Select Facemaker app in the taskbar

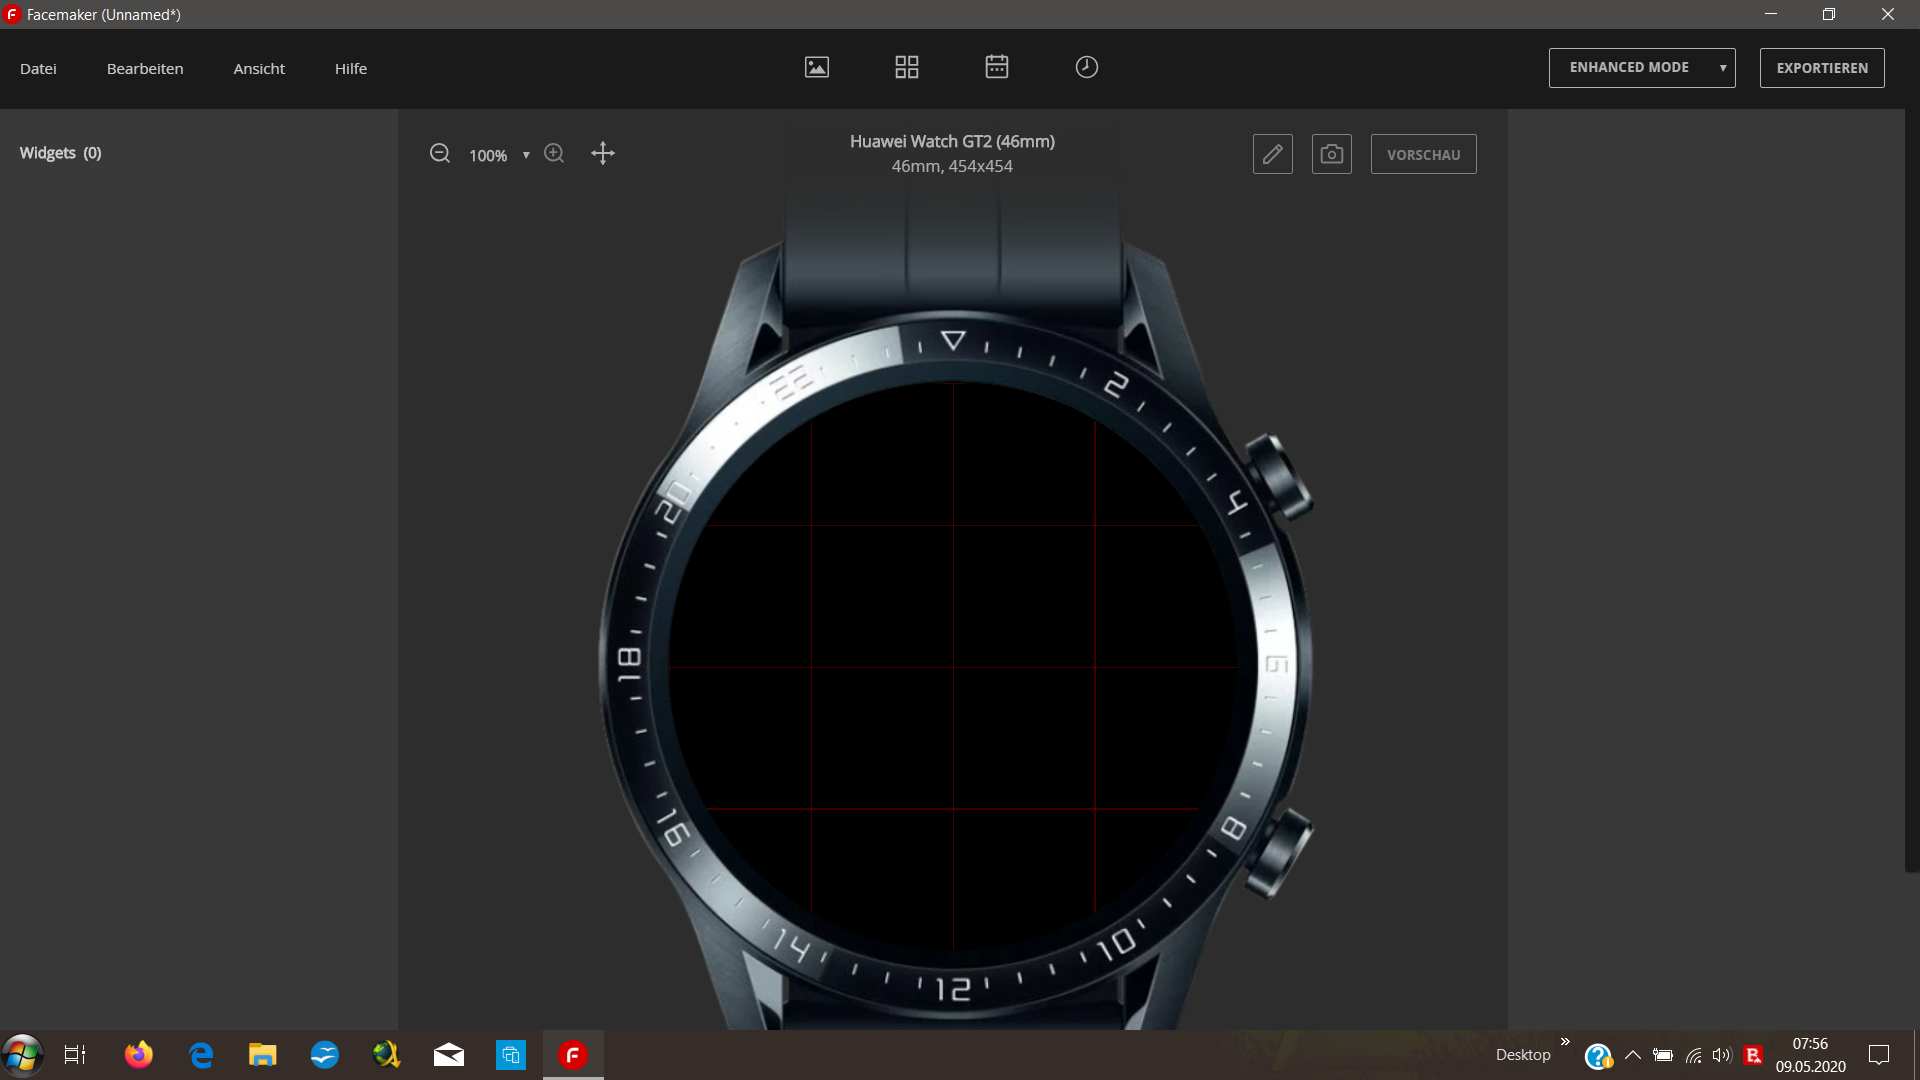click(573, 1055)
